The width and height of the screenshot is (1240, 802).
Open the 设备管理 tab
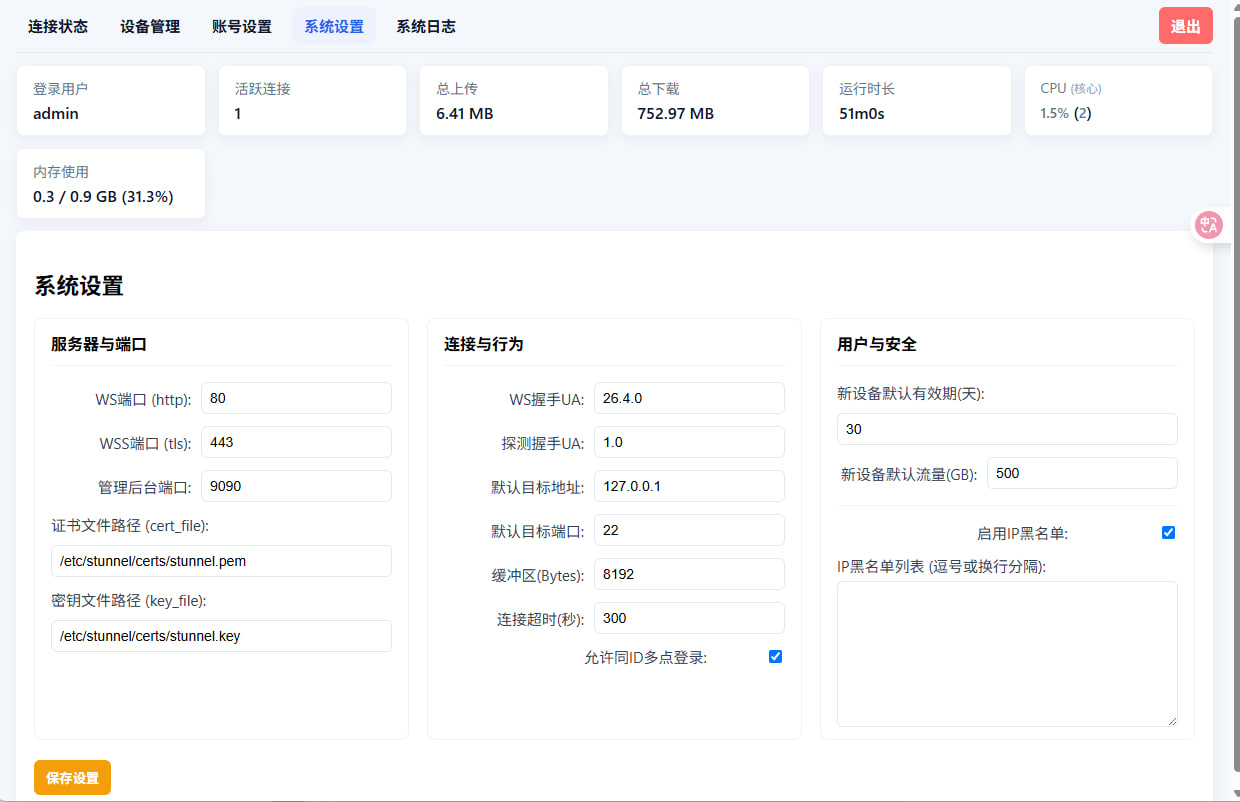tap(150, 27)
